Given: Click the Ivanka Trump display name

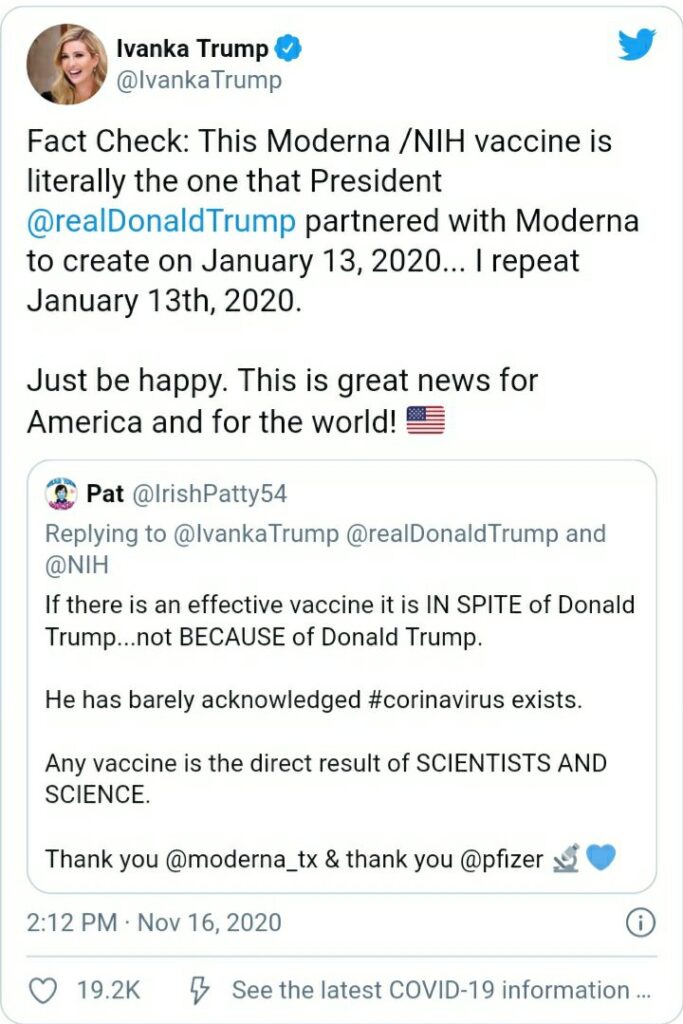Looking at the screenshot, I should point(192,48).
